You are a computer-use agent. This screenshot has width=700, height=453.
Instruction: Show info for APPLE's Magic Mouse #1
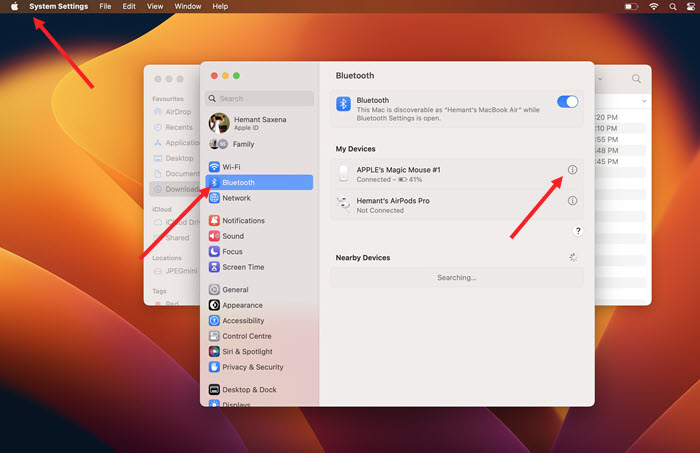tap(572, 170)
